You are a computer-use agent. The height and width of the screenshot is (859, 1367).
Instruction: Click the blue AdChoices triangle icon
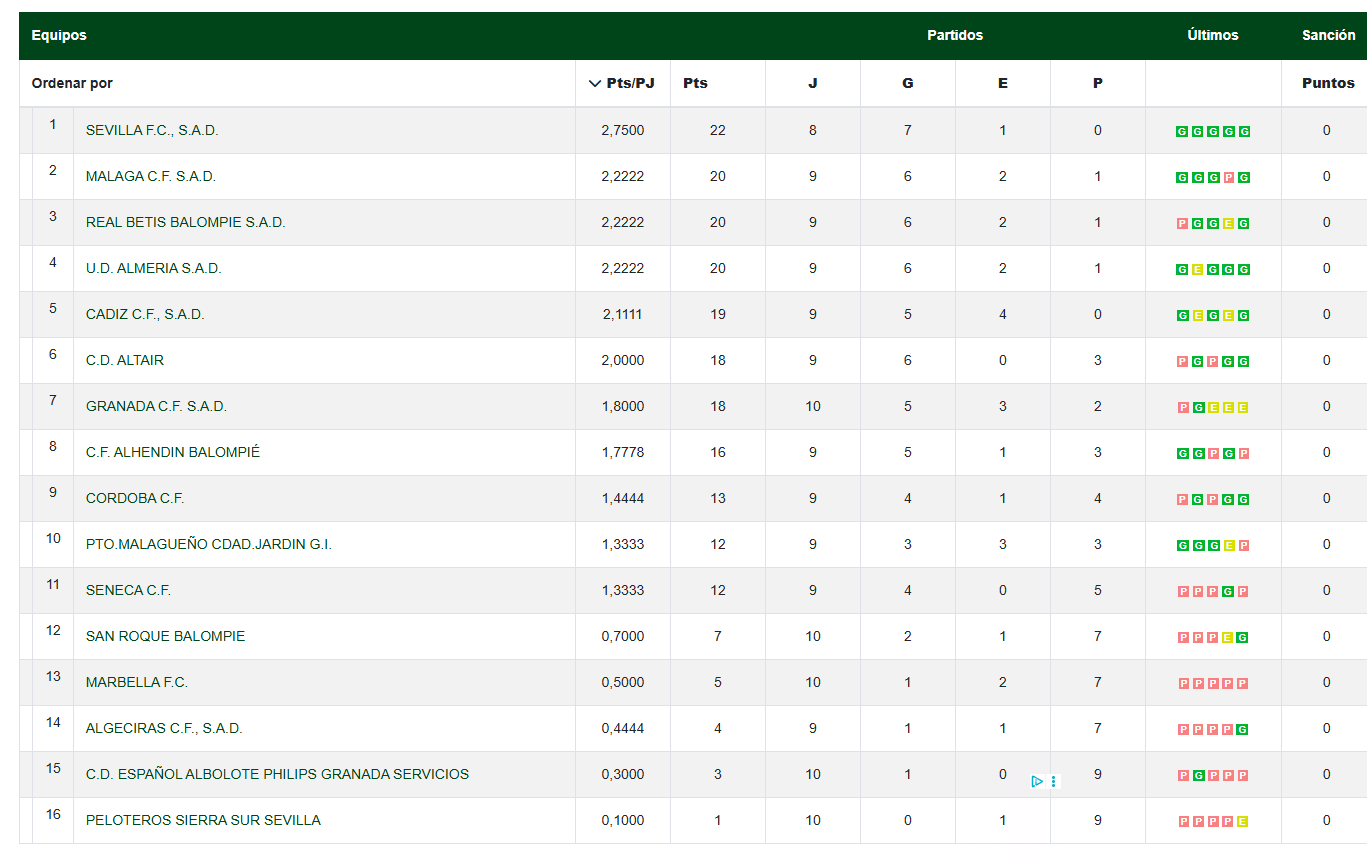[x=1037, y=781]
